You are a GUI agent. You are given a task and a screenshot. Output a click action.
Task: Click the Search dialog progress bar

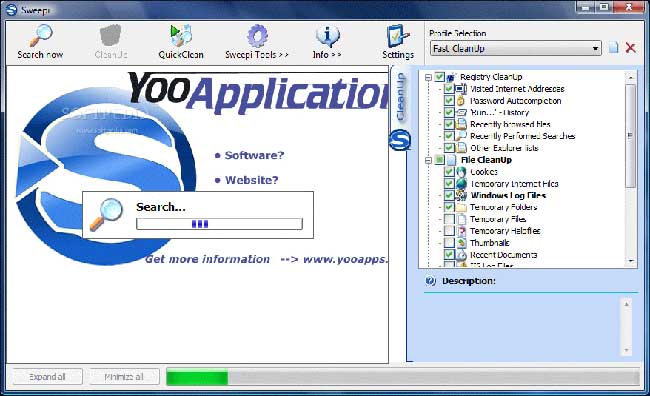point(219,224)
